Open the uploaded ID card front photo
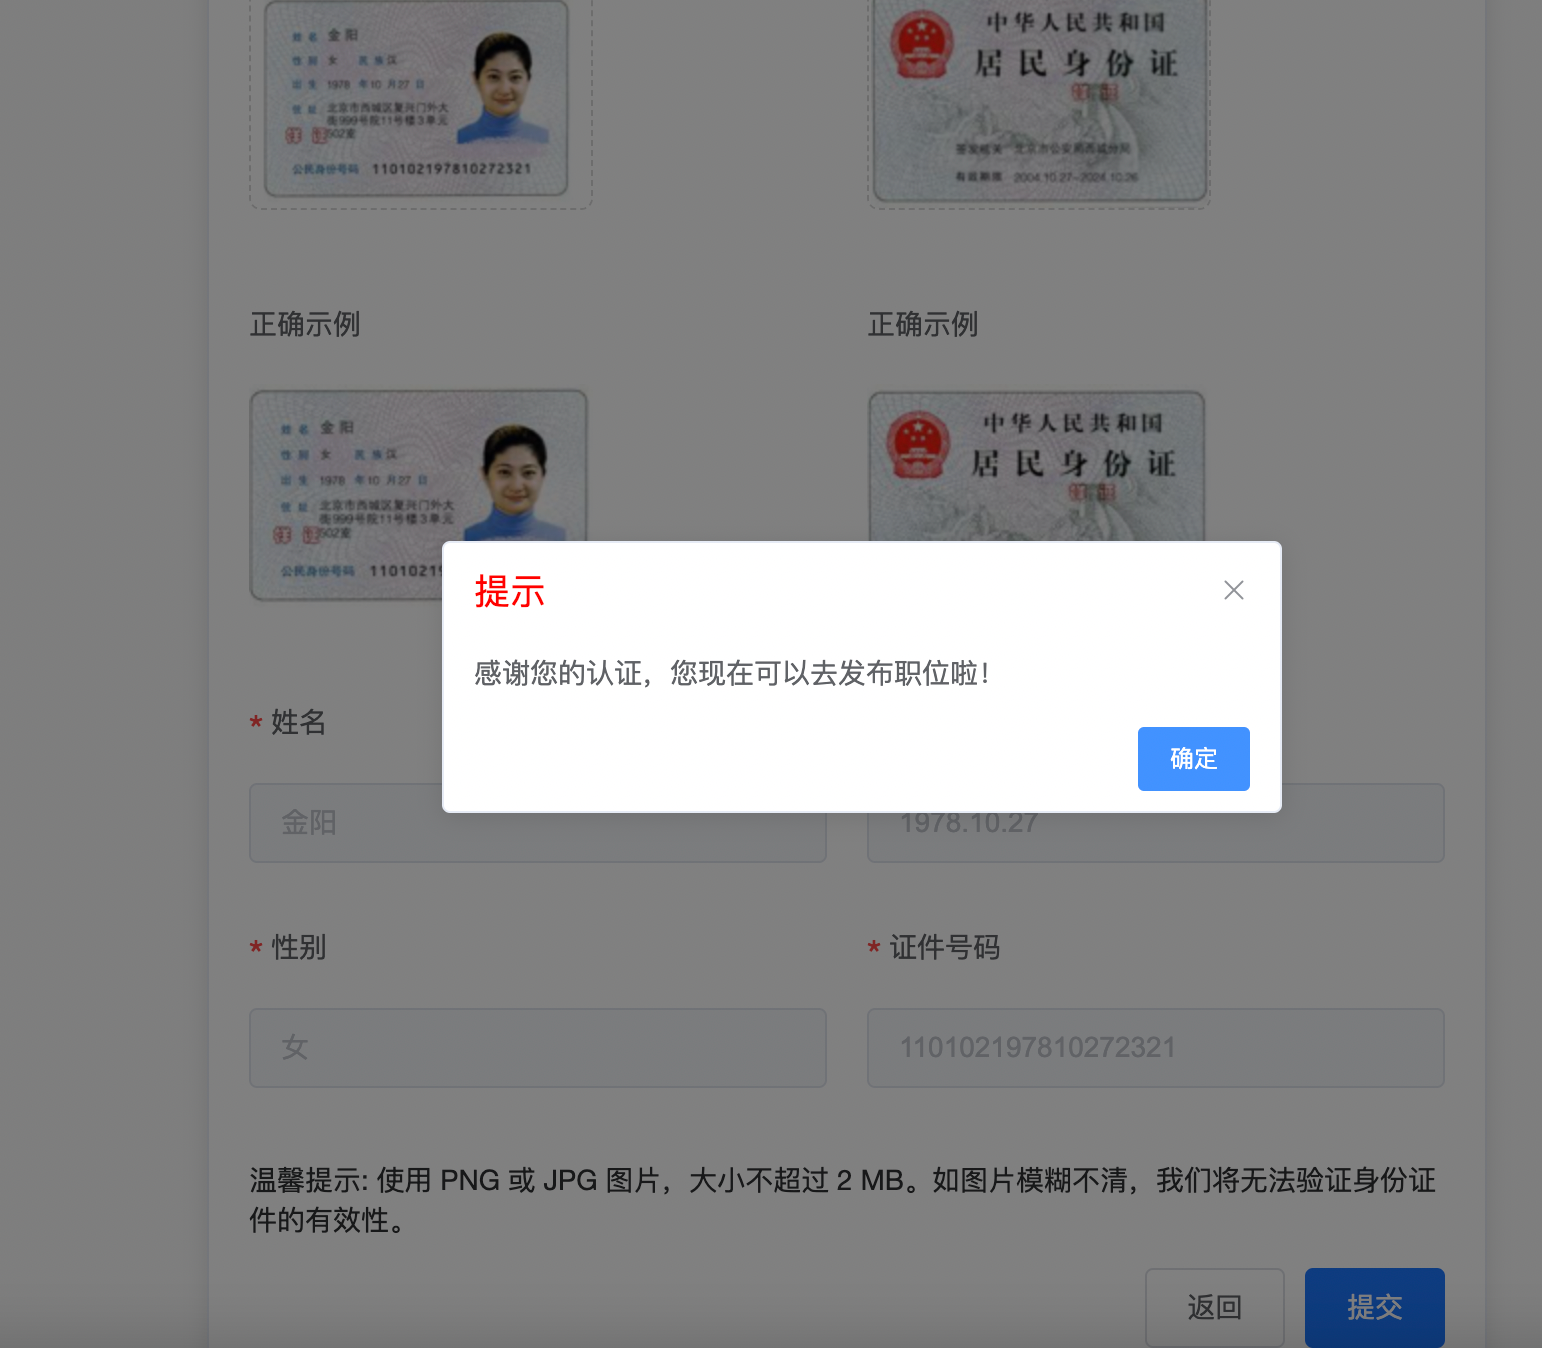The height and width of the screenshot is (1348, 1542). 420,100
